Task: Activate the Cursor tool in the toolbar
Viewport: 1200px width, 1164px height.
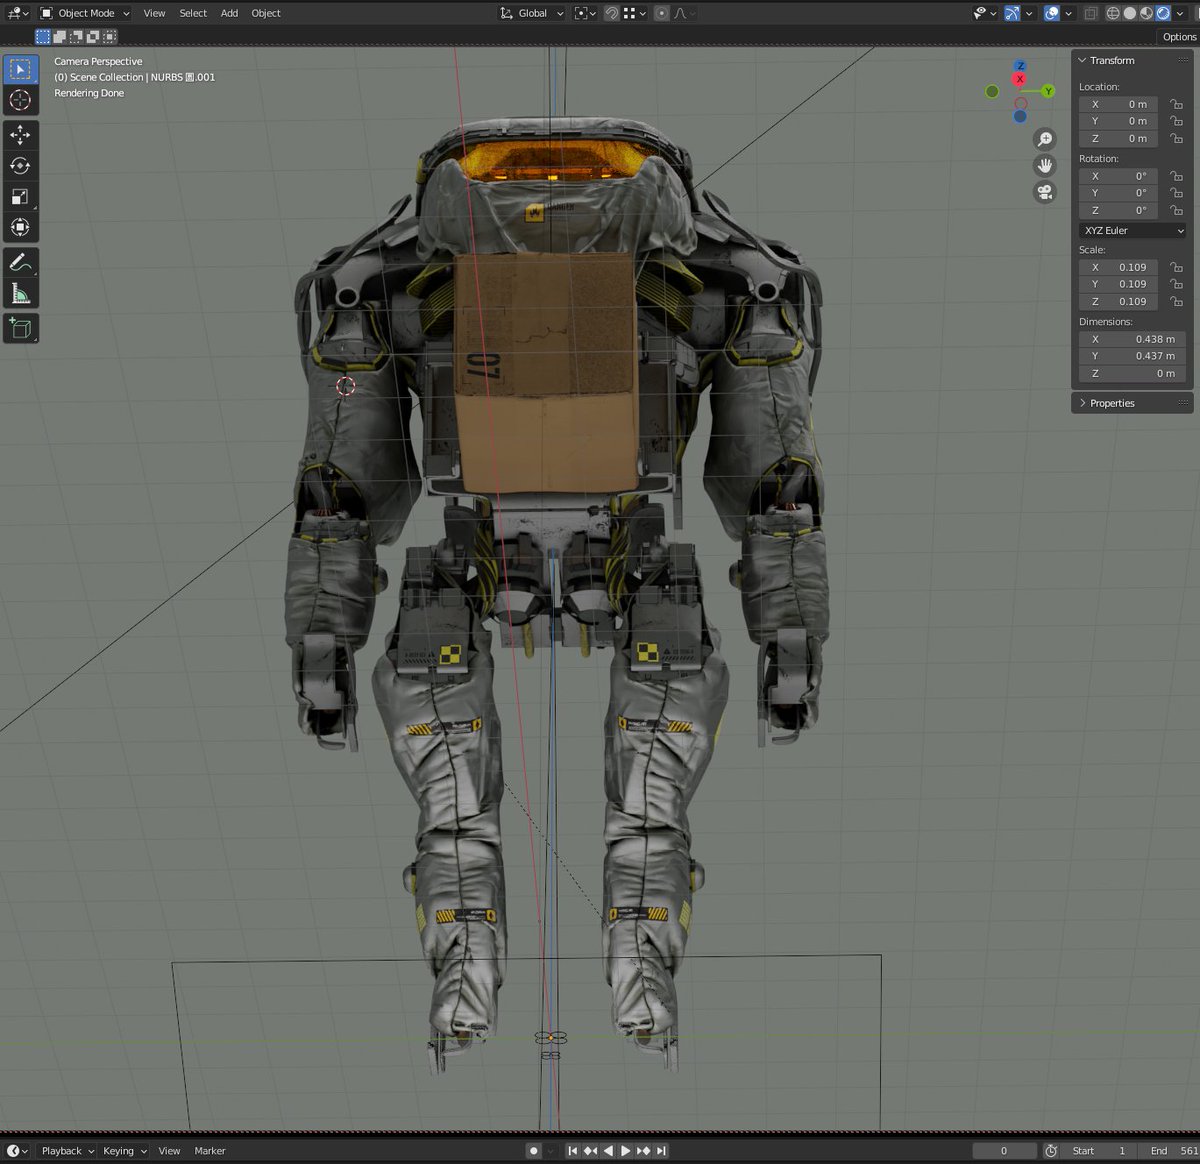Action: [x=20, y=101]
